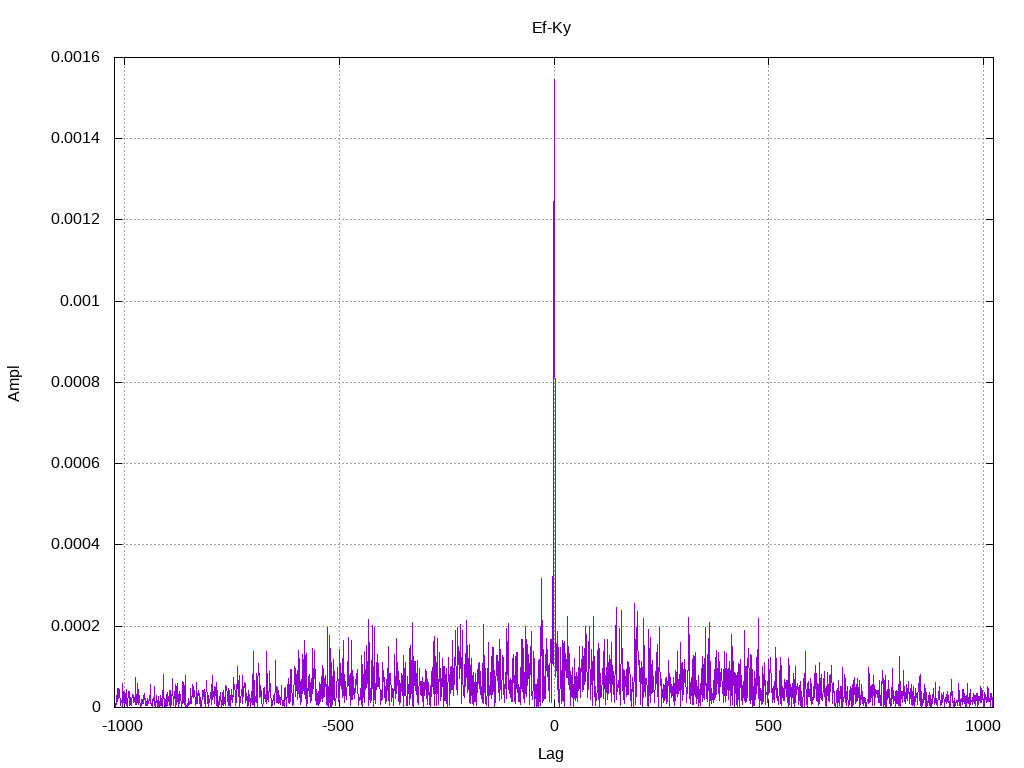Click the -500 x-axis tick label

pyautogui.click(x=338, y=726)
